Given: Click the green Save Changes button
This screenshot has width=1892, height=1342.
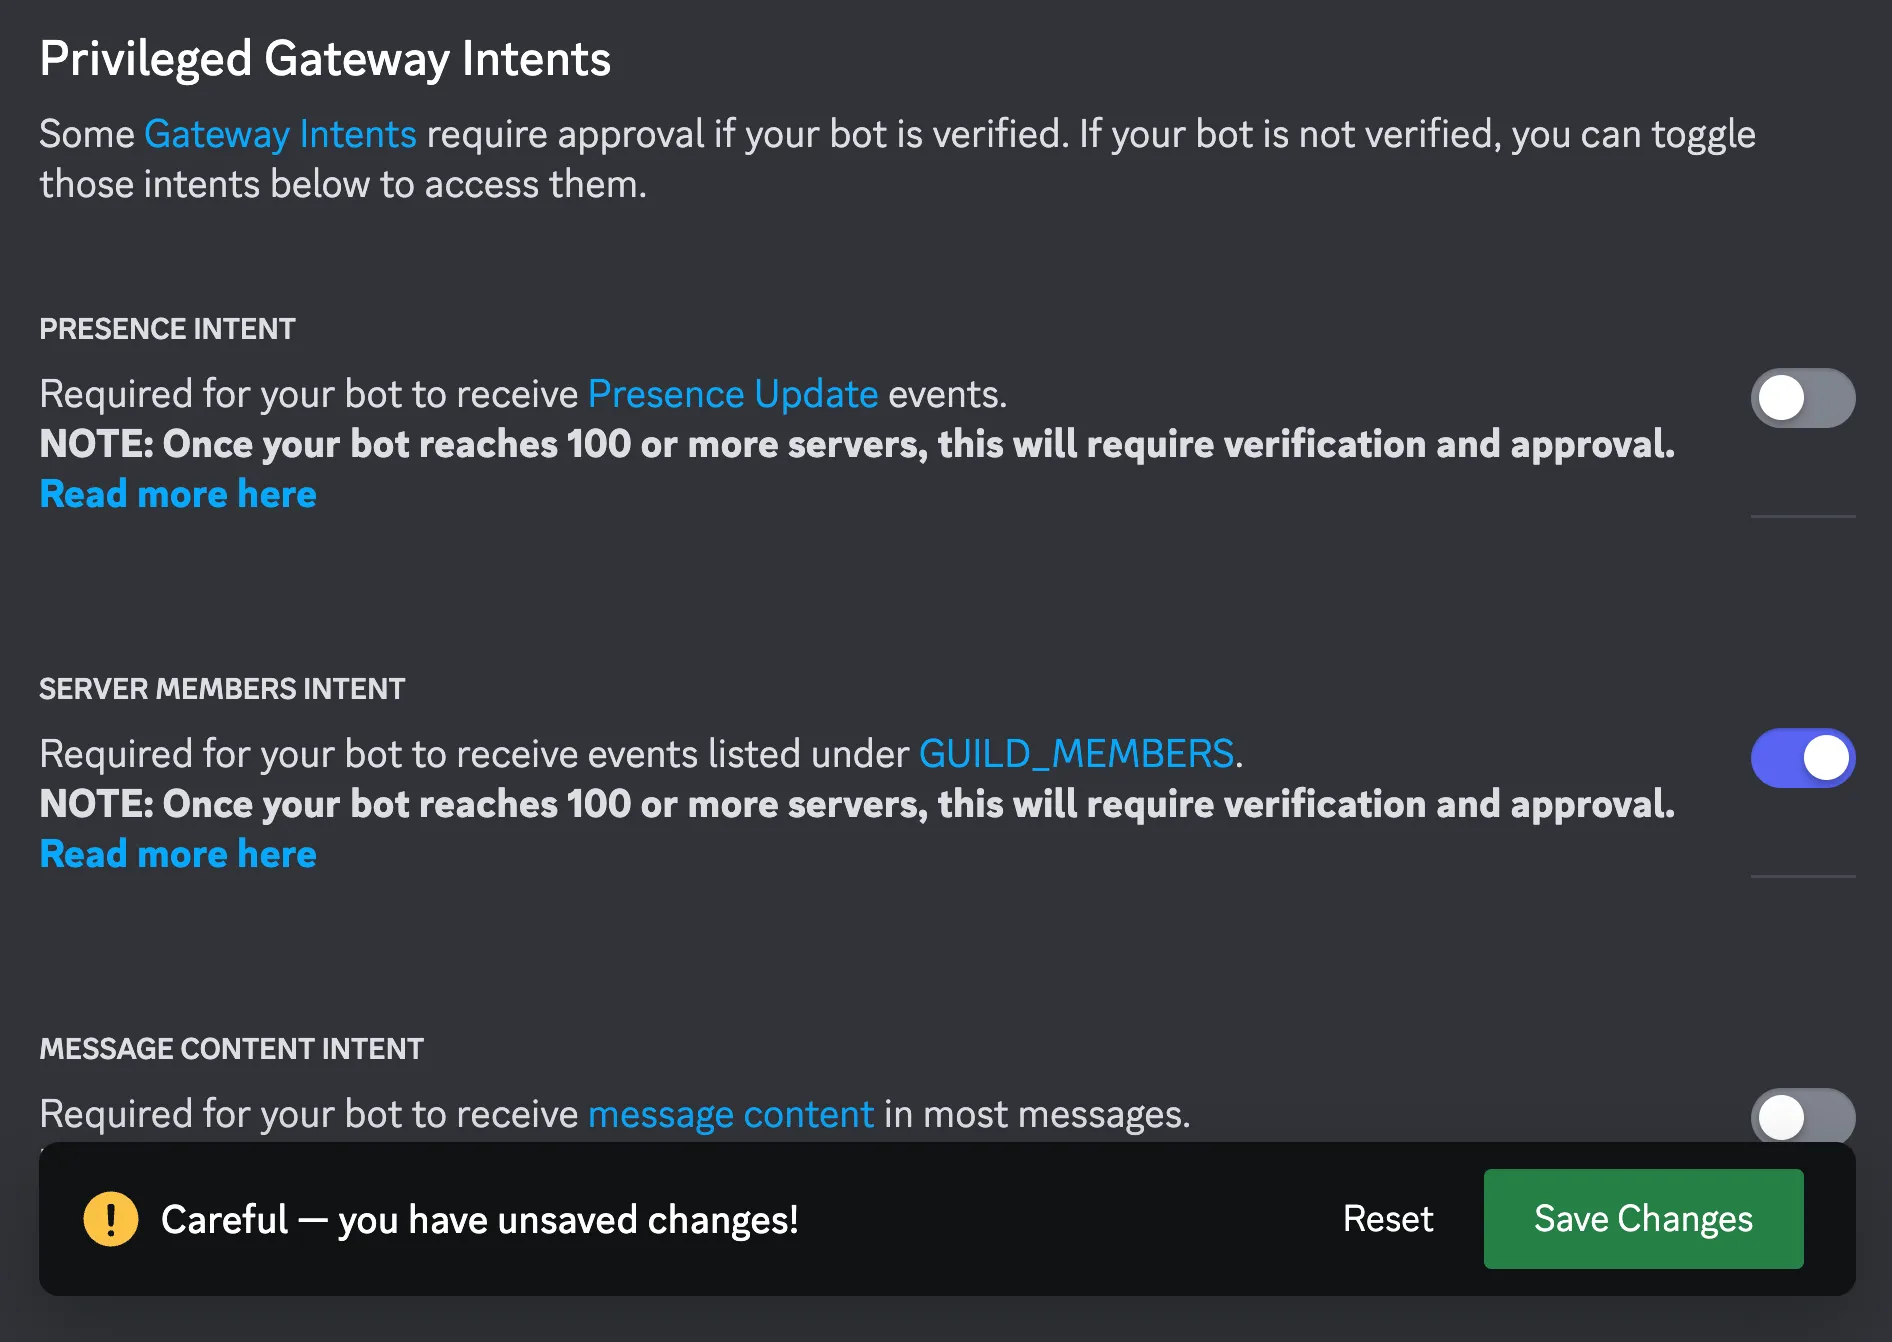Looking at the screenshot, I should click(1643, 1219).
